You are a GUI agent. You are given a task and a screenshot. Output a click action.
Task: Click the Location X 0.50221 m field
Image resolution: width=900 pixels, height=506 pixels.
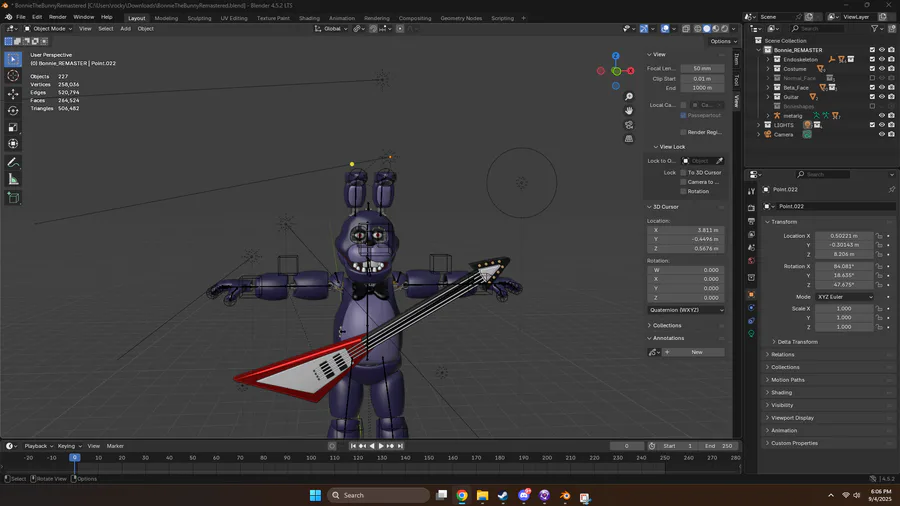point(844,236)
